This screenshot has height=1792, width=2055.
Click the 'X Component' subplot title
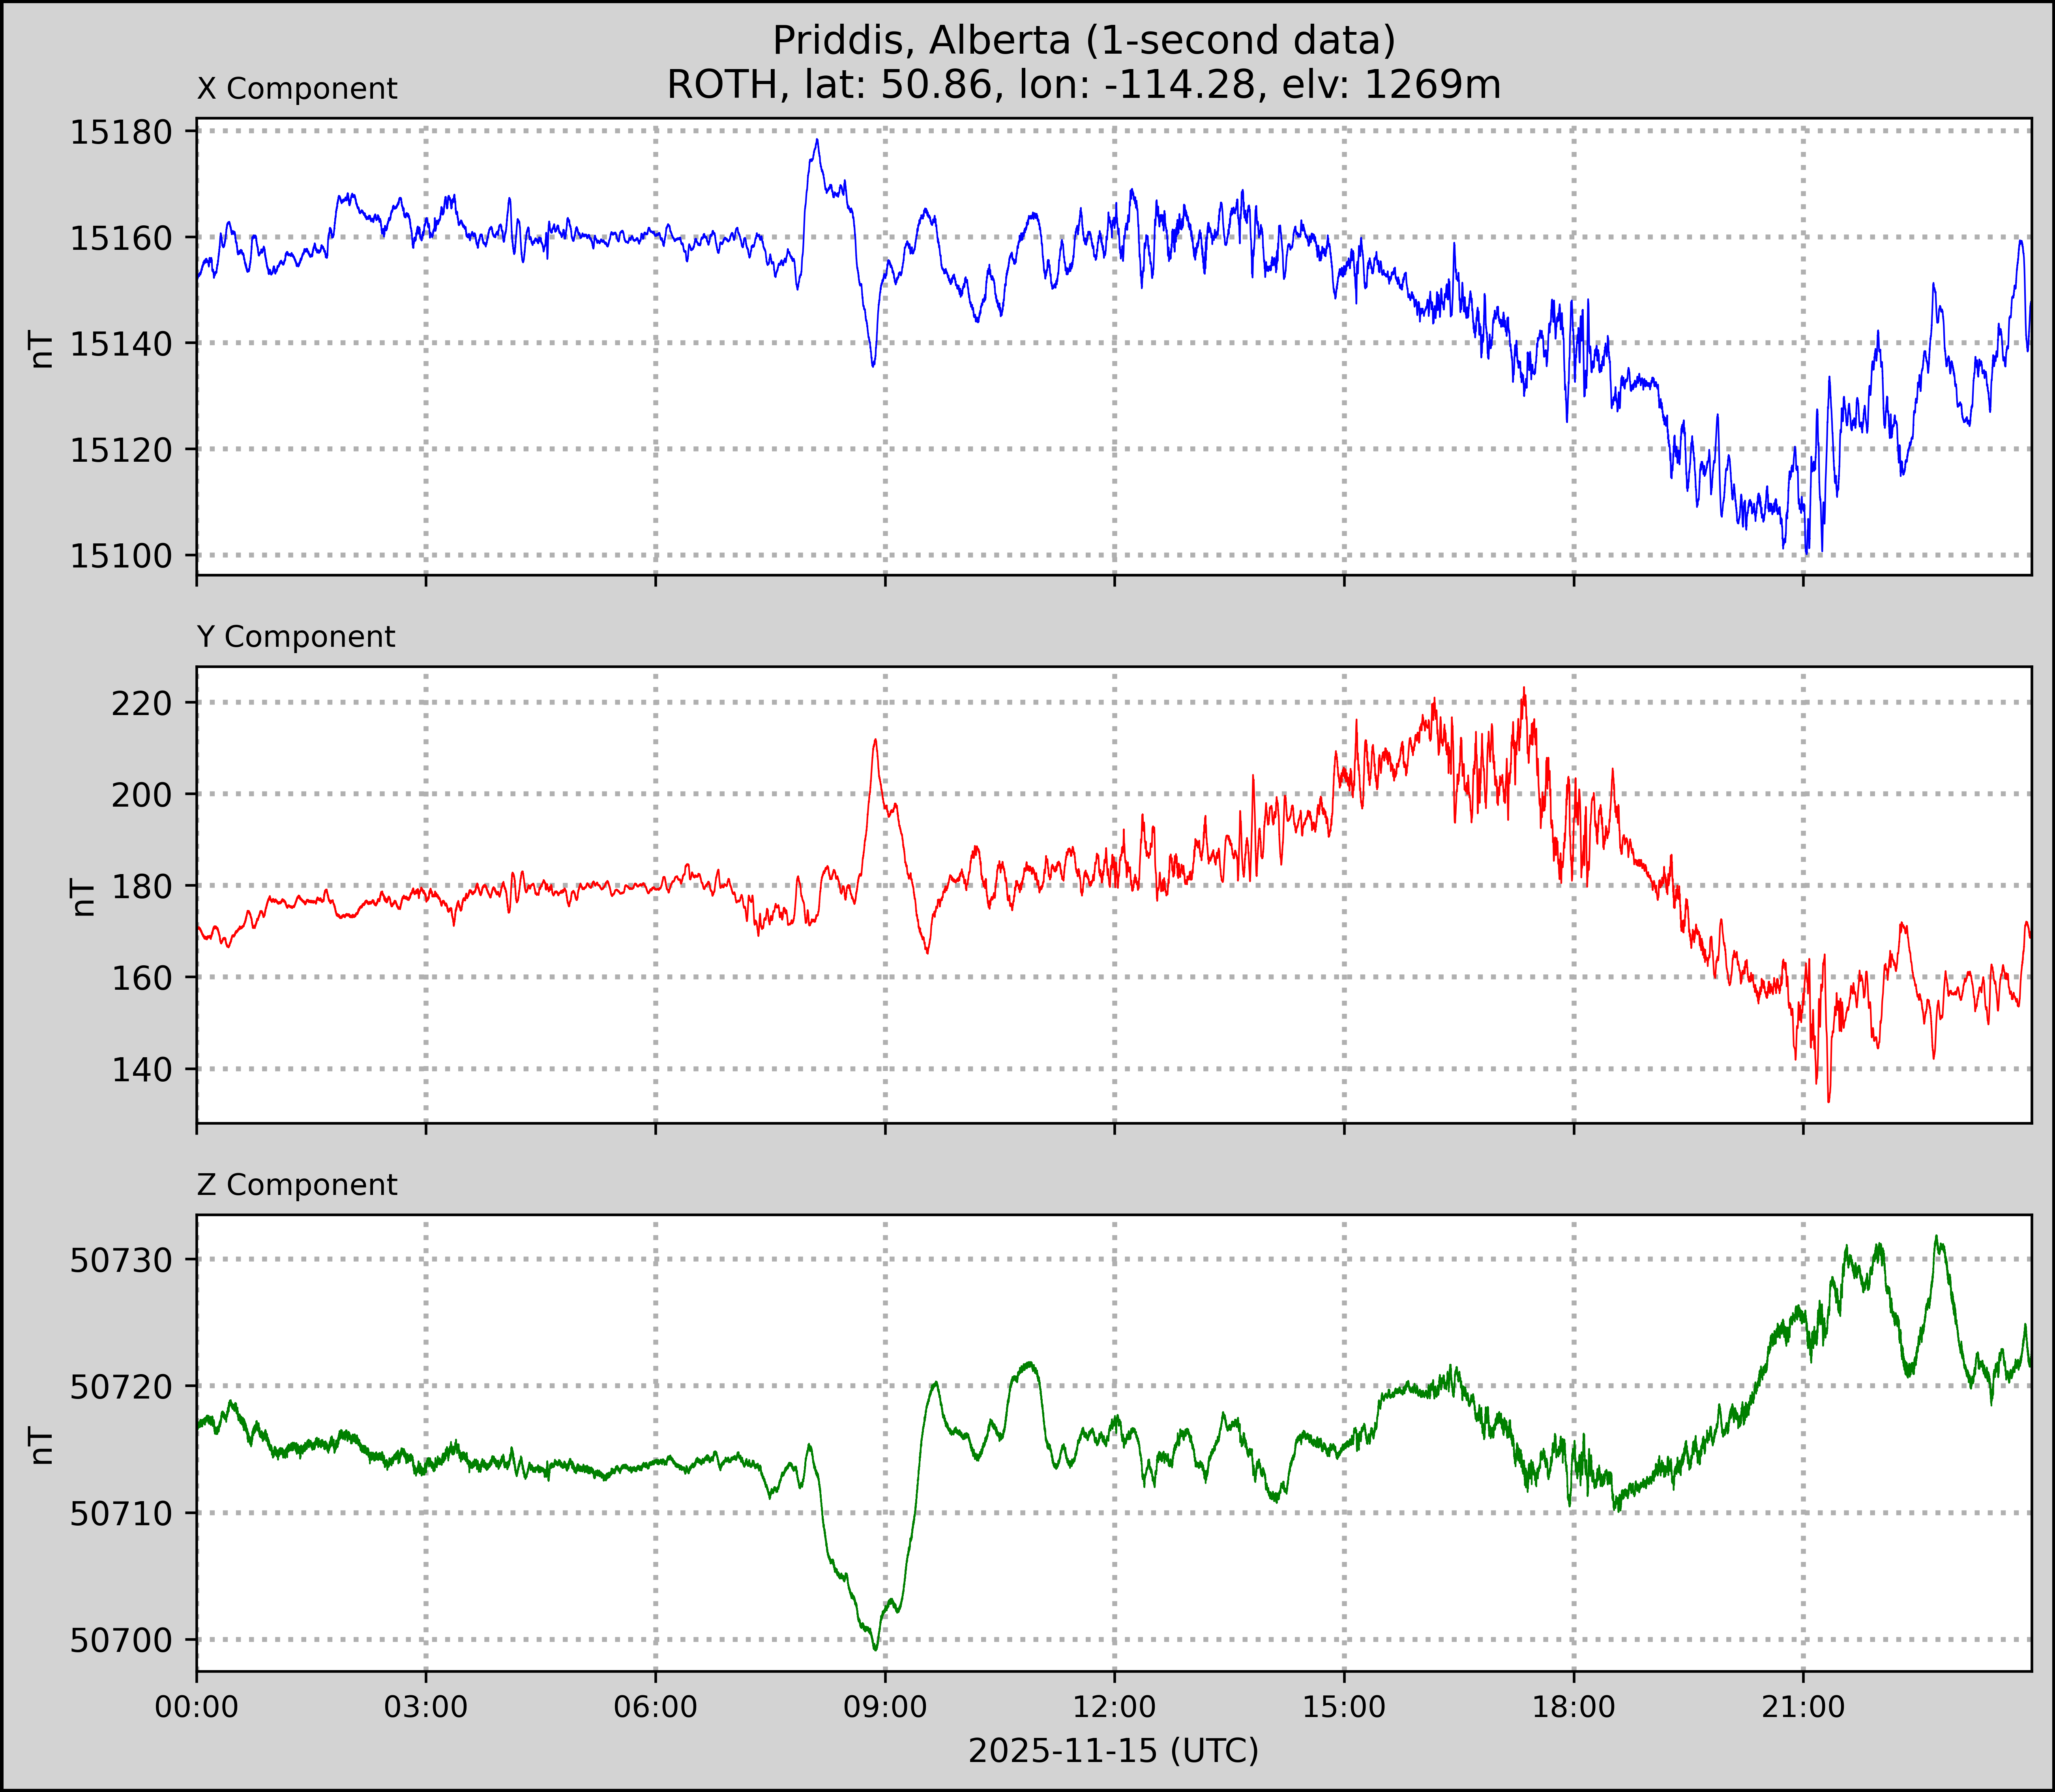297,89
